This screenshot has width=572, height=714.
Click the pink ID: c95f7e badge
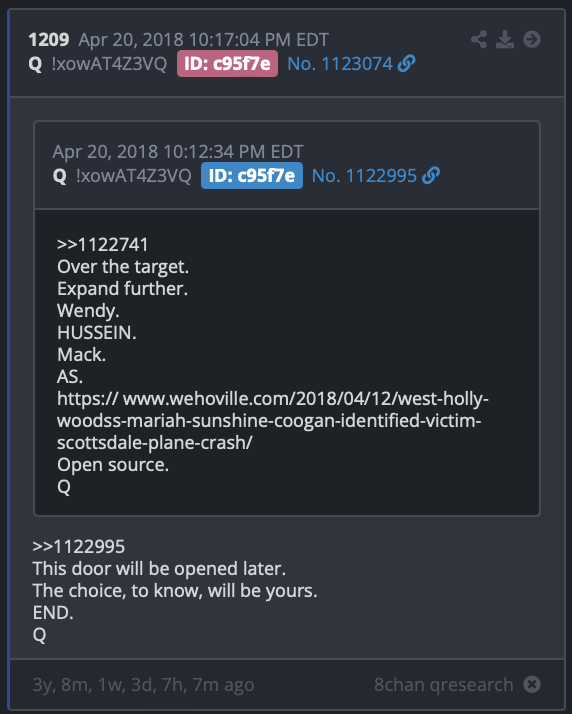[x=227, y=64]
